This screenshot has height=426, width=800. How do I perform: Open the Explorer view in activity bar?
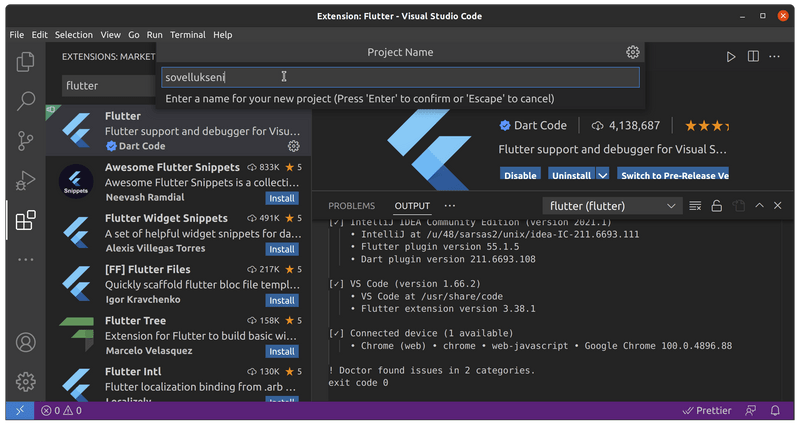point(26,62)
